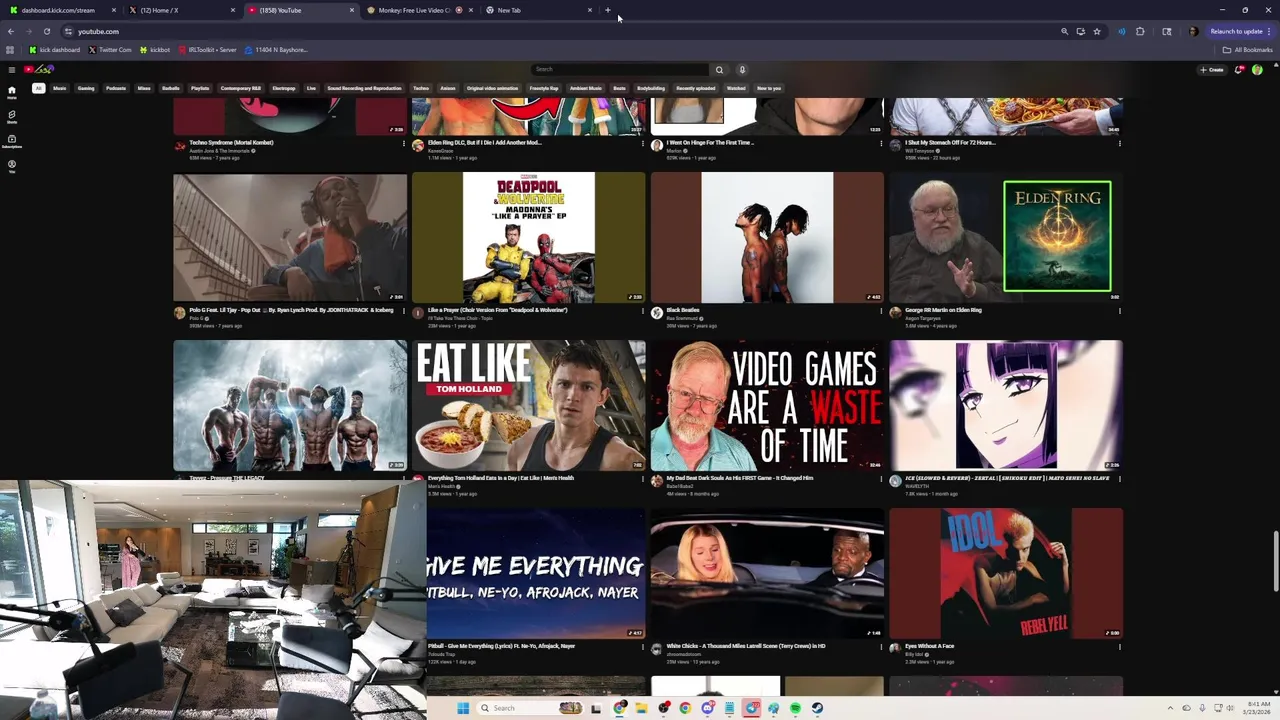Go back in Chrome

click(11, 31)
